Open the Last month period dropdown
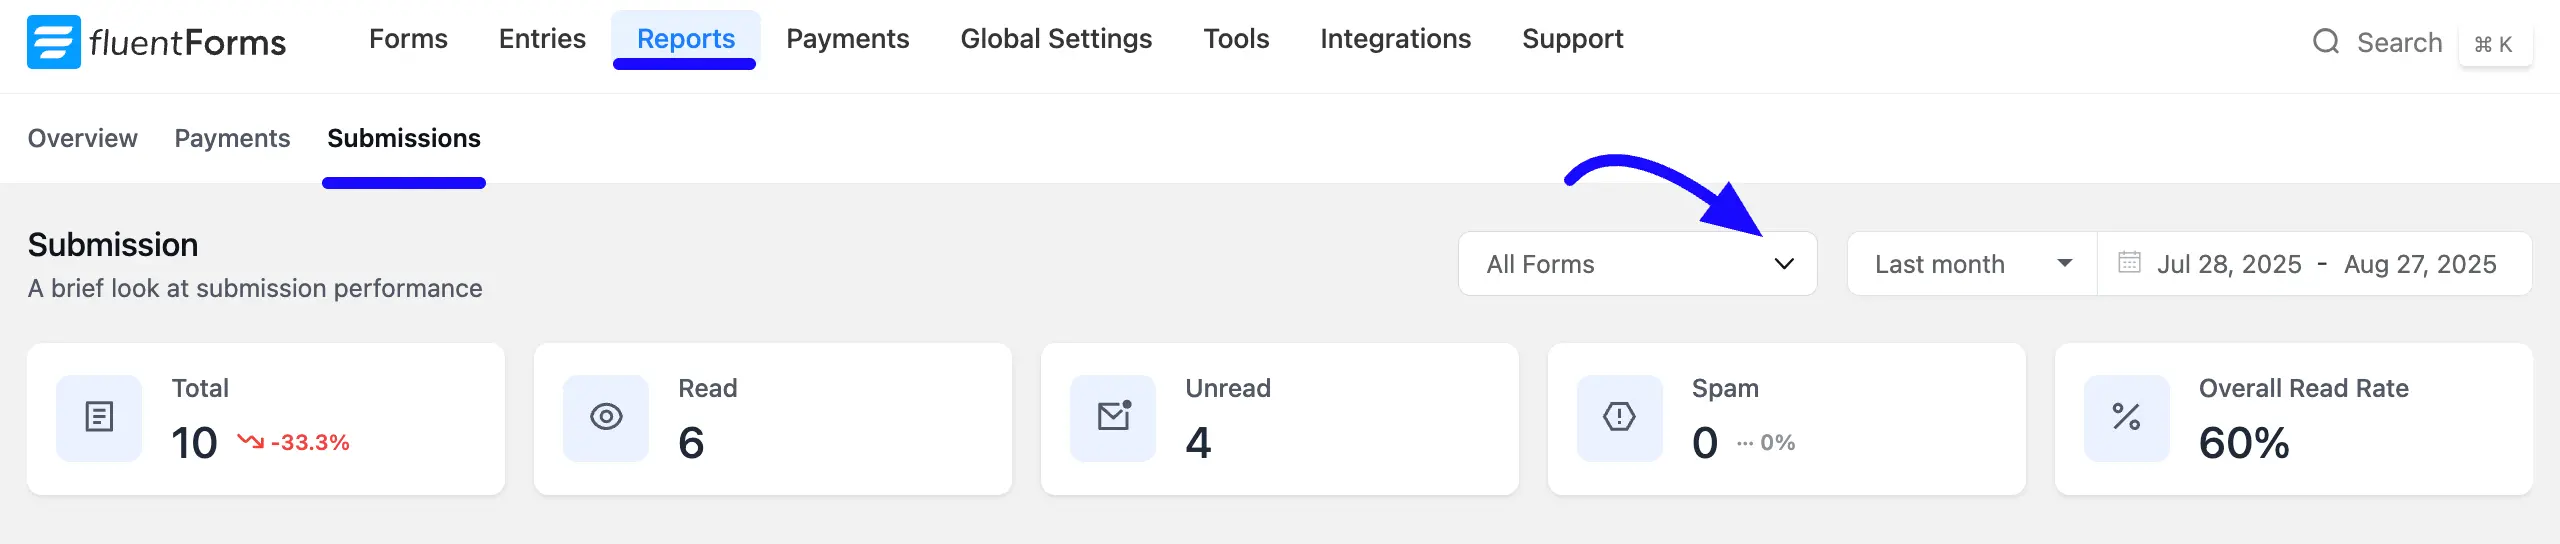This screenshot has height=544, width=2560. pos(1972,264)
